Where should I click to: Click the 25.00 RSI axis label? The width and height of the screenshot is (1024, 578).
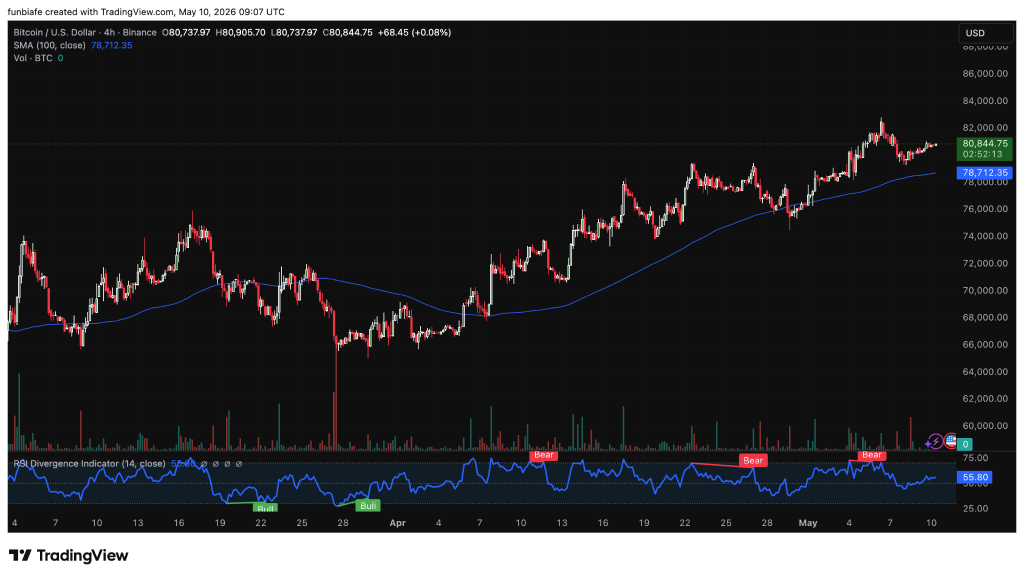(x=975, y=508)
